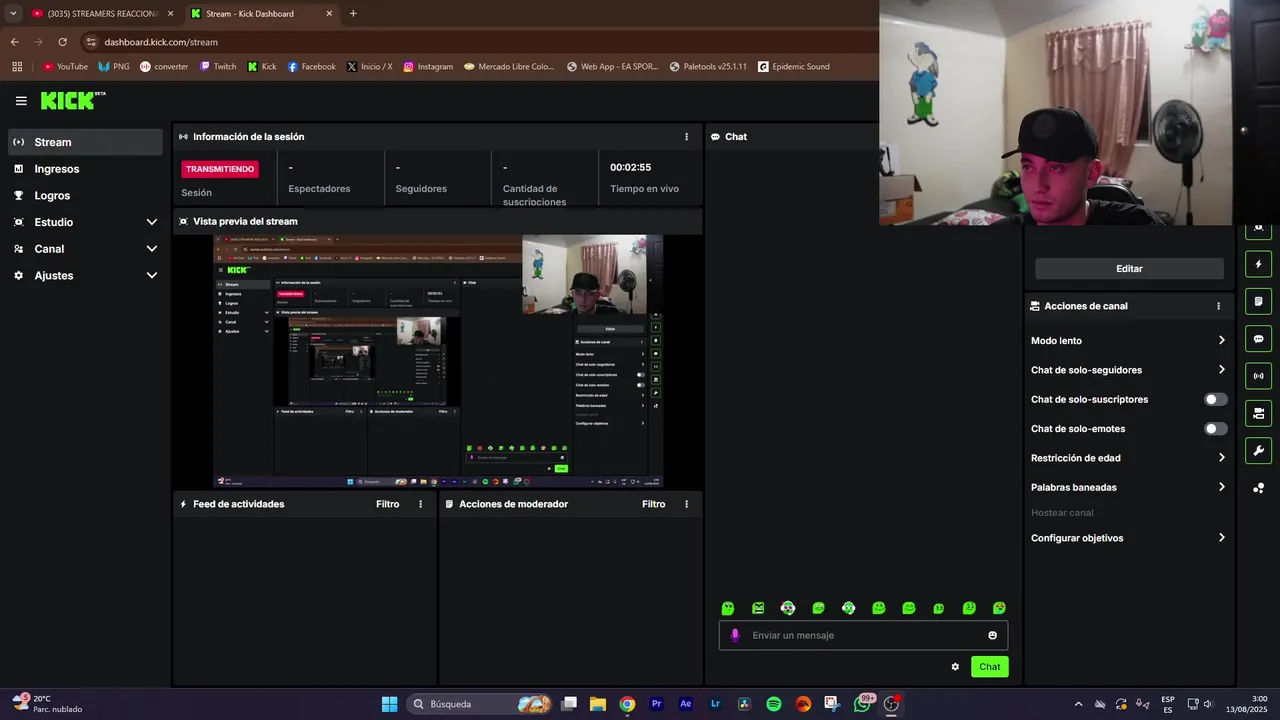The image size is (1280, 720).
Task: Insert the last emote with heart eyes
Action: 999,608
